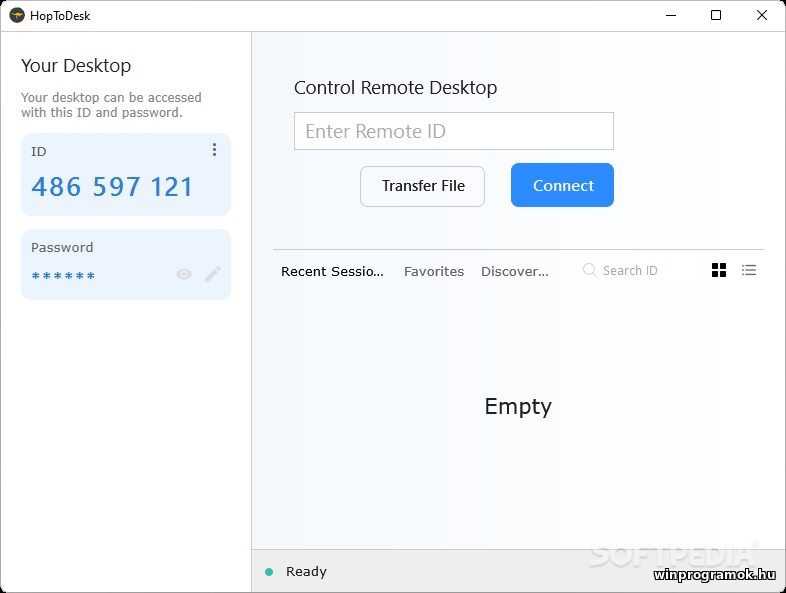Click the blue Connect button
786x593 pixels.
[562, 186]
